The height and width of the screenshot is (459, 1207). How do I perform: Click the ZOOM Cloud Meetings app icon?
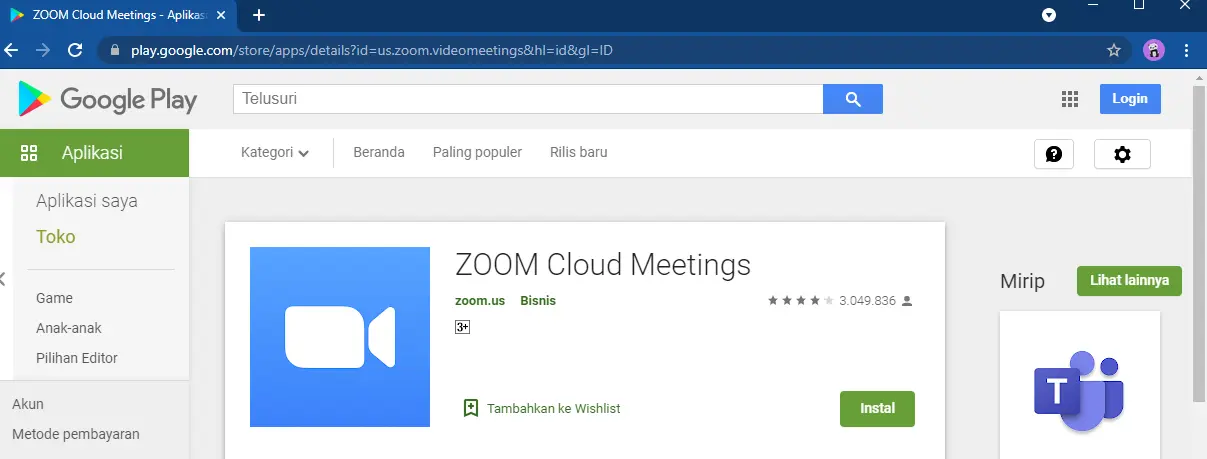click(x=339, y=337)
